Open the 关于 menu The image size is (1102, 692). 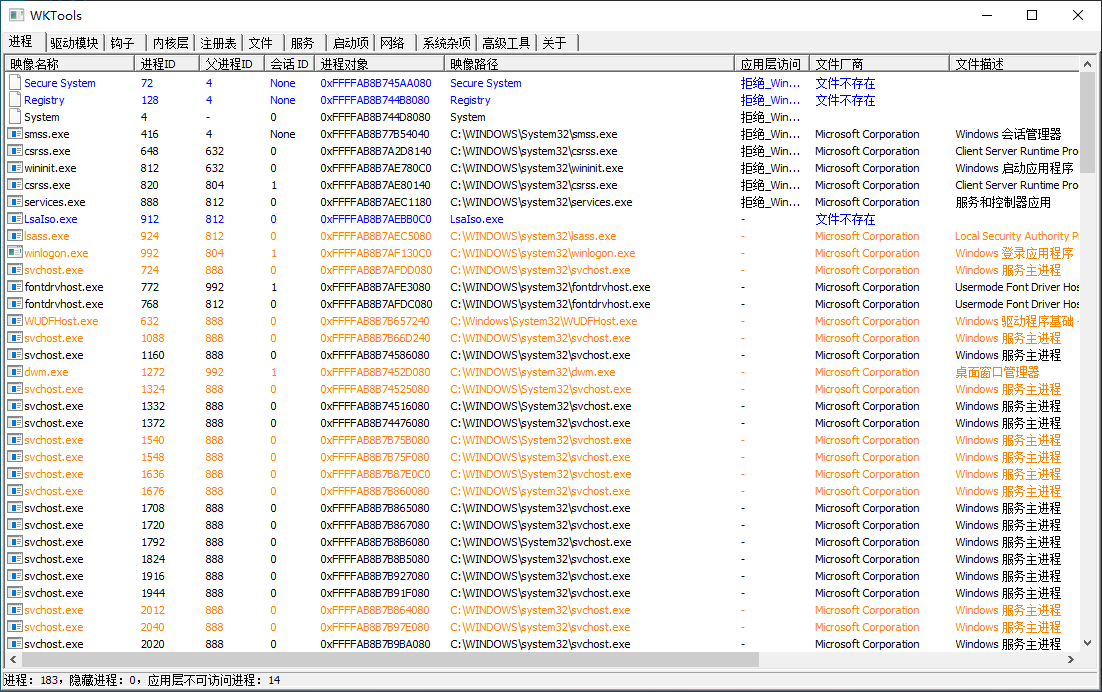pos(554,42)
